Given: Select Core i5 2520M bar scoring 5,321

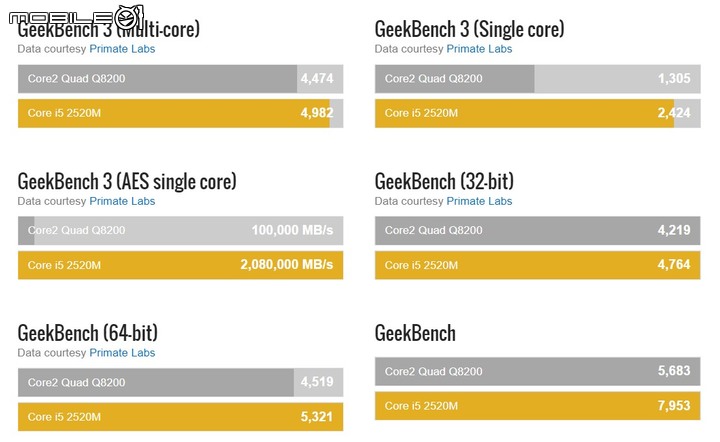Looking at the screenshot, I should [180, 417].
